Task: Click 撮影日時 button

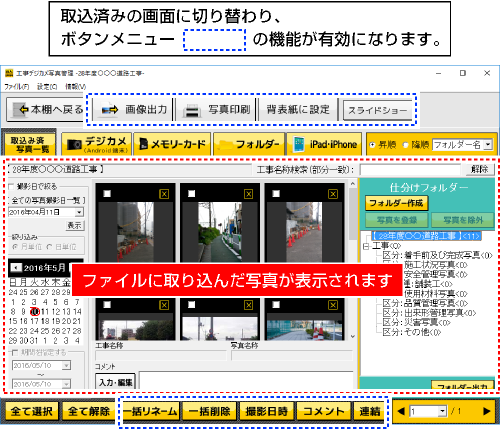Action: pyautogui.click(x=266, y=411)
